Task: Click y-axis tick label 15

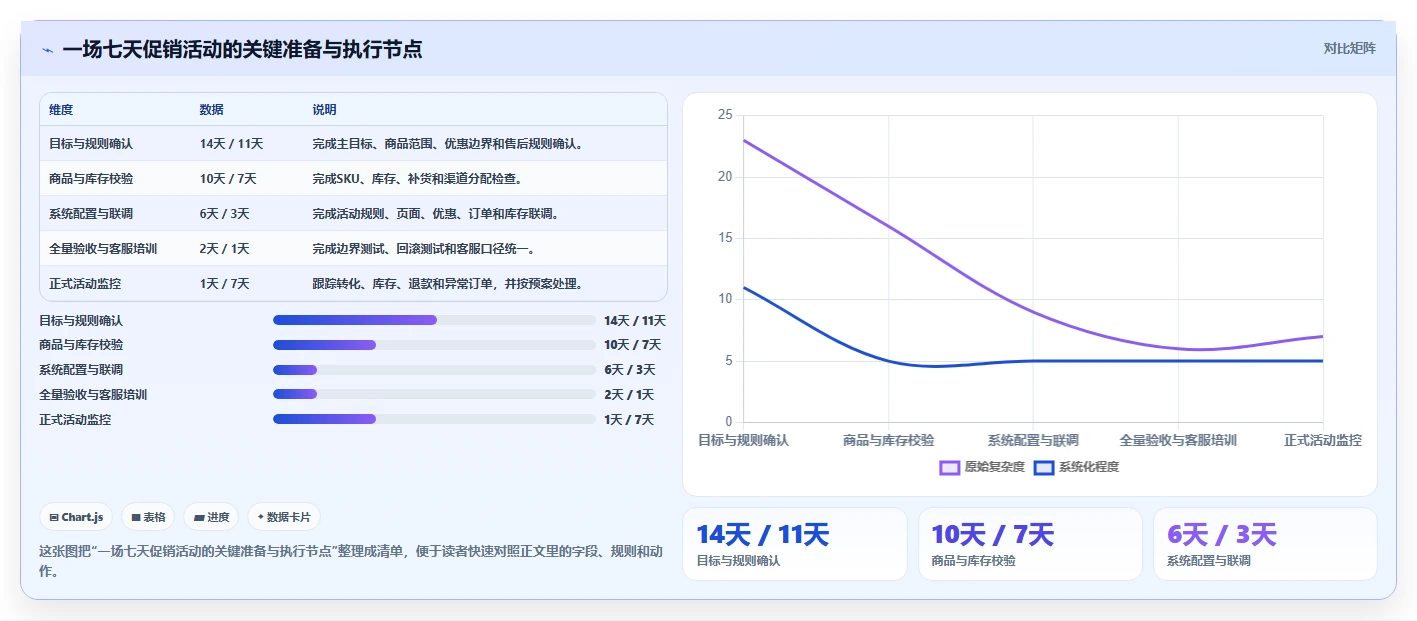Action: click(726, 238)
